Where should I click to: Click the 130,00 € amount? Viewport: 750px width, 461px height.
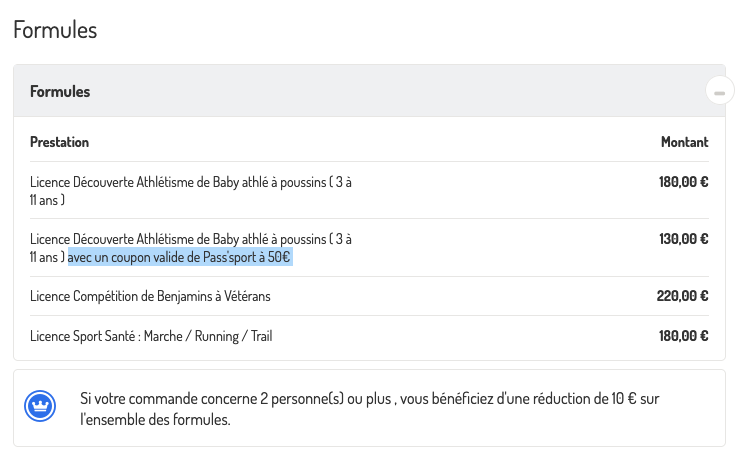(683, 239)
